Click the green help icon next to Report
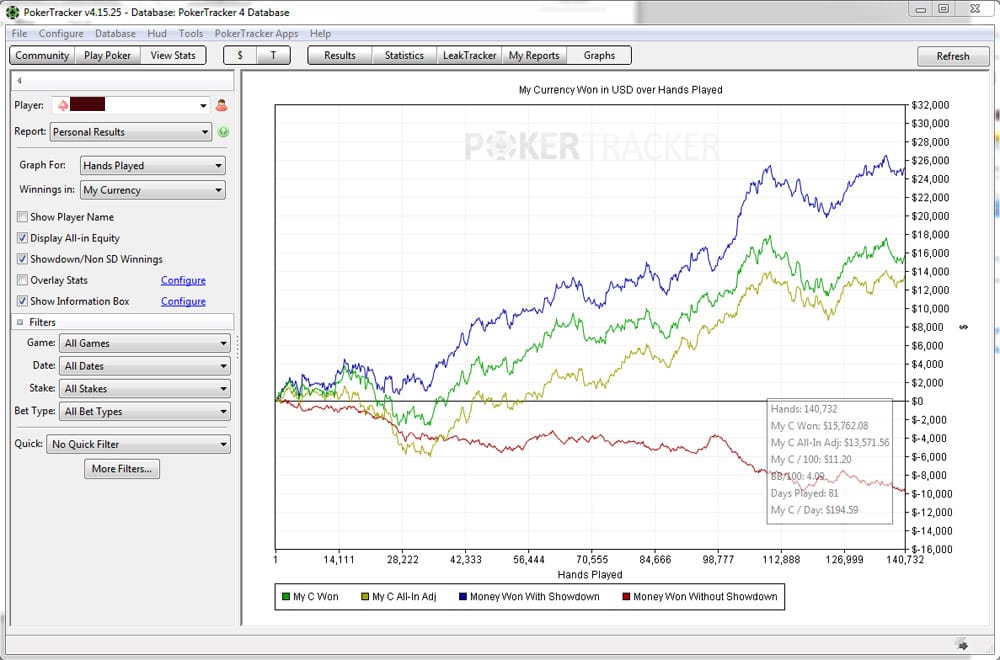The width and height of the screenshot is (1000, 660). 223,132
